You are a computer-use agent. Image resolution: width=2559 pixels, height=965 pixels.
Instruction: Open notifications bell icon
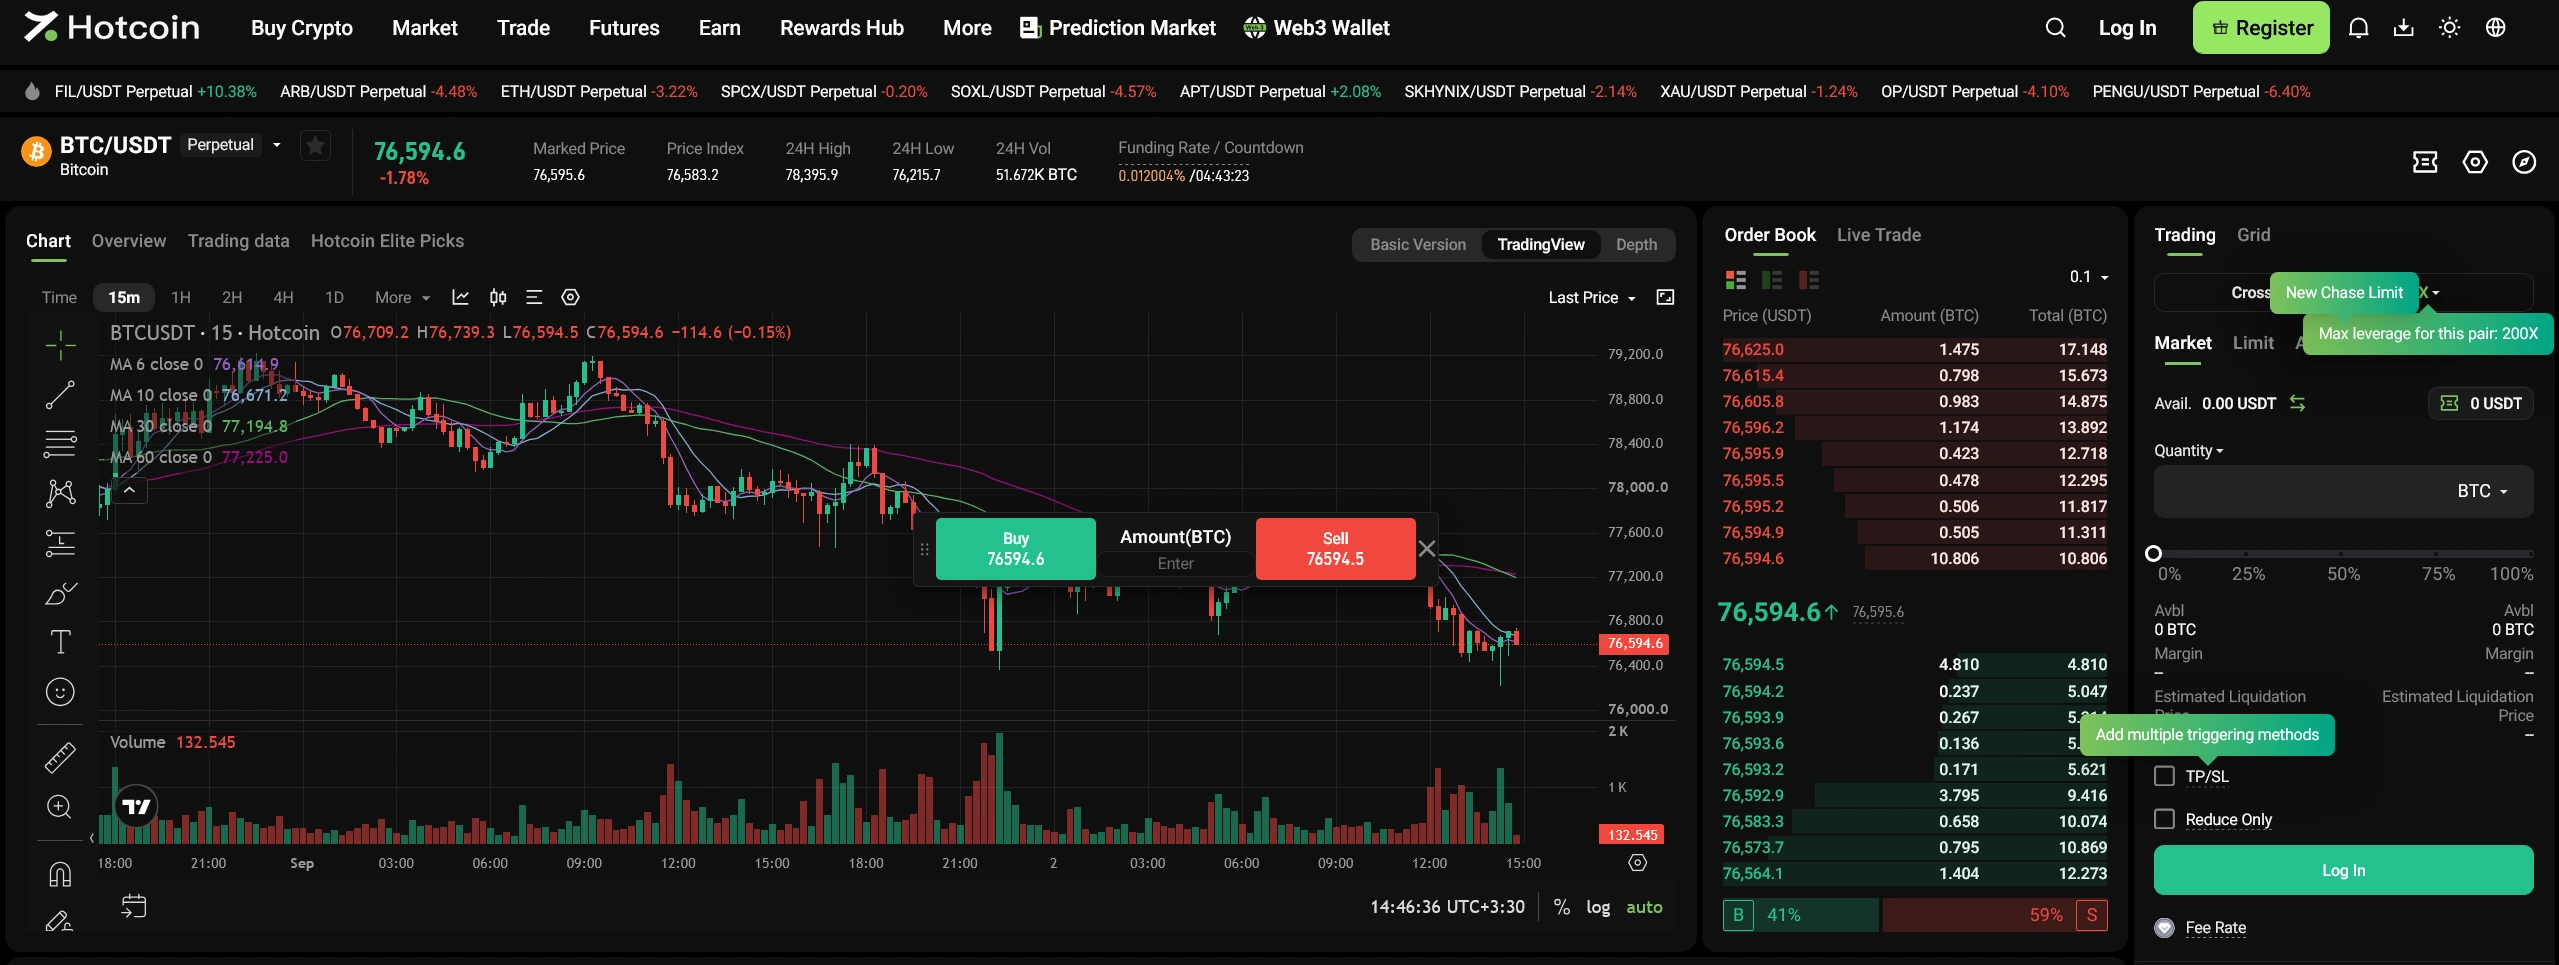[2358, 28]
